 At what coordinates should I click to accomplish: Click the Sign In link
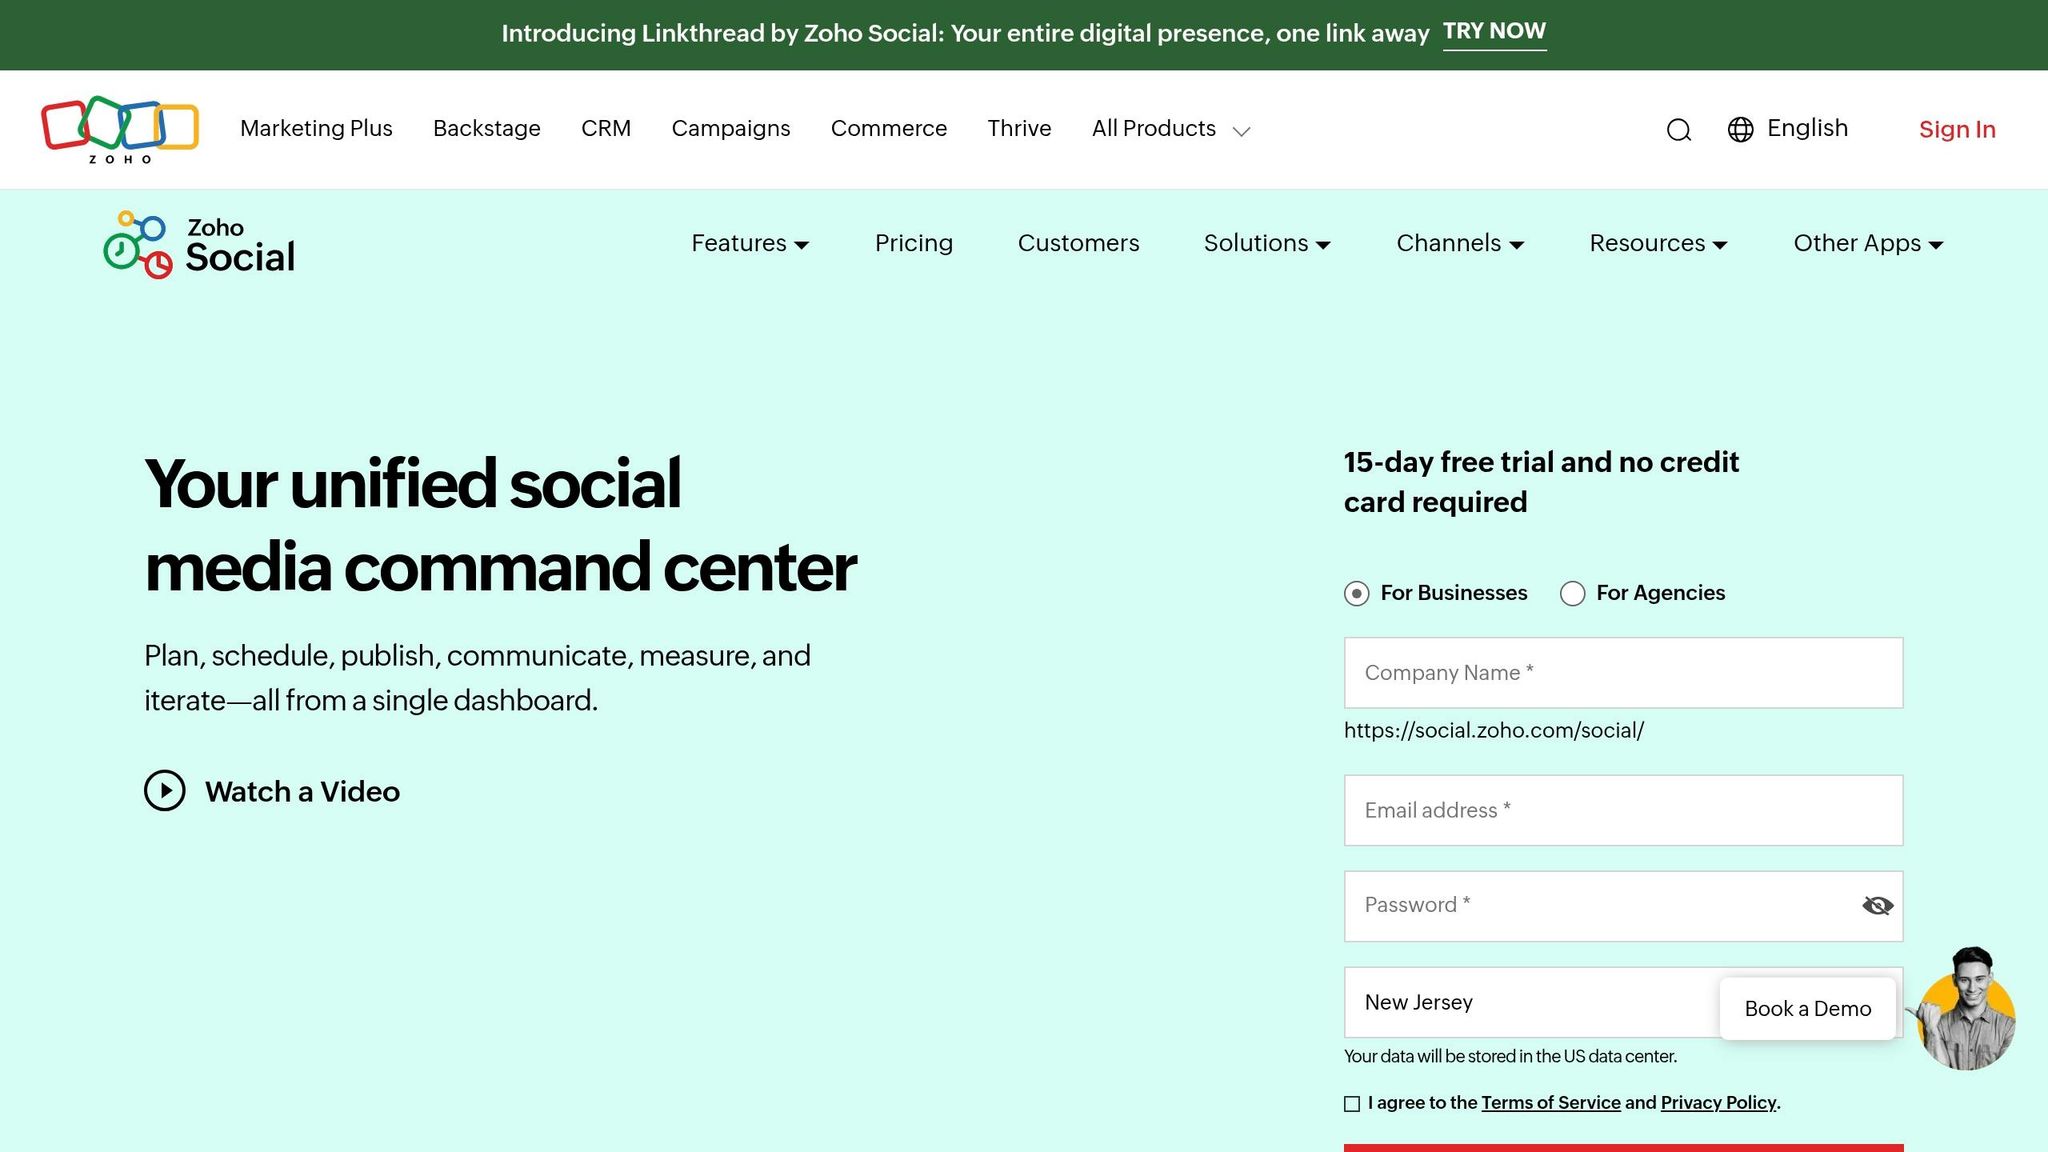1956,129
